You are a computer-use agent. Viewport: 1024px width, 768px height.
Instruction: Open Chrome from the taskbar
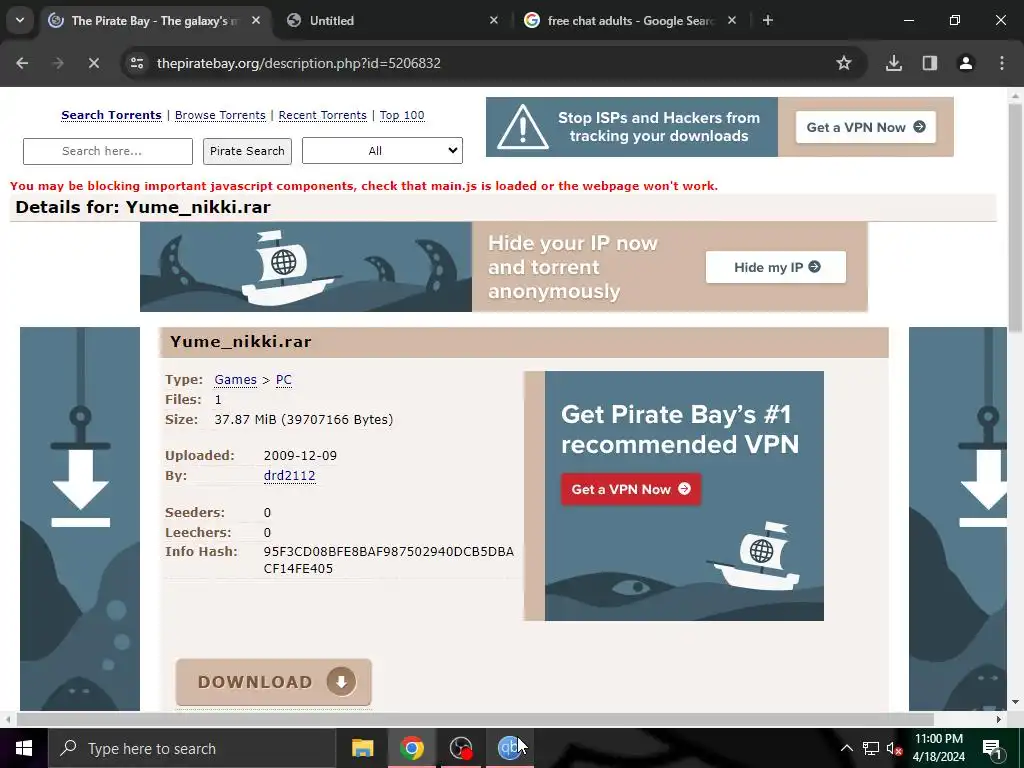tap(411, 748)
